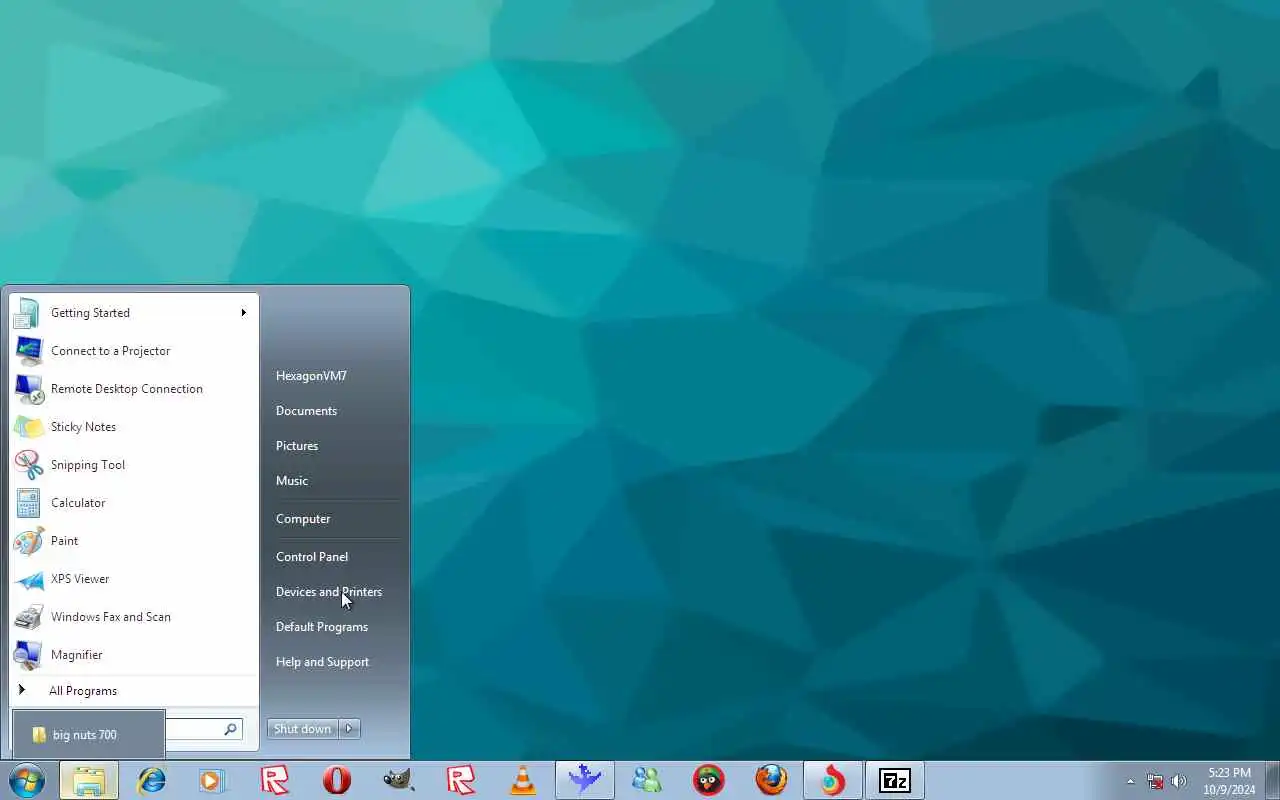This screenshot has height=800, width=1280.
Task: Open 7-Zip from the taskbar
Action: point(895,780)
